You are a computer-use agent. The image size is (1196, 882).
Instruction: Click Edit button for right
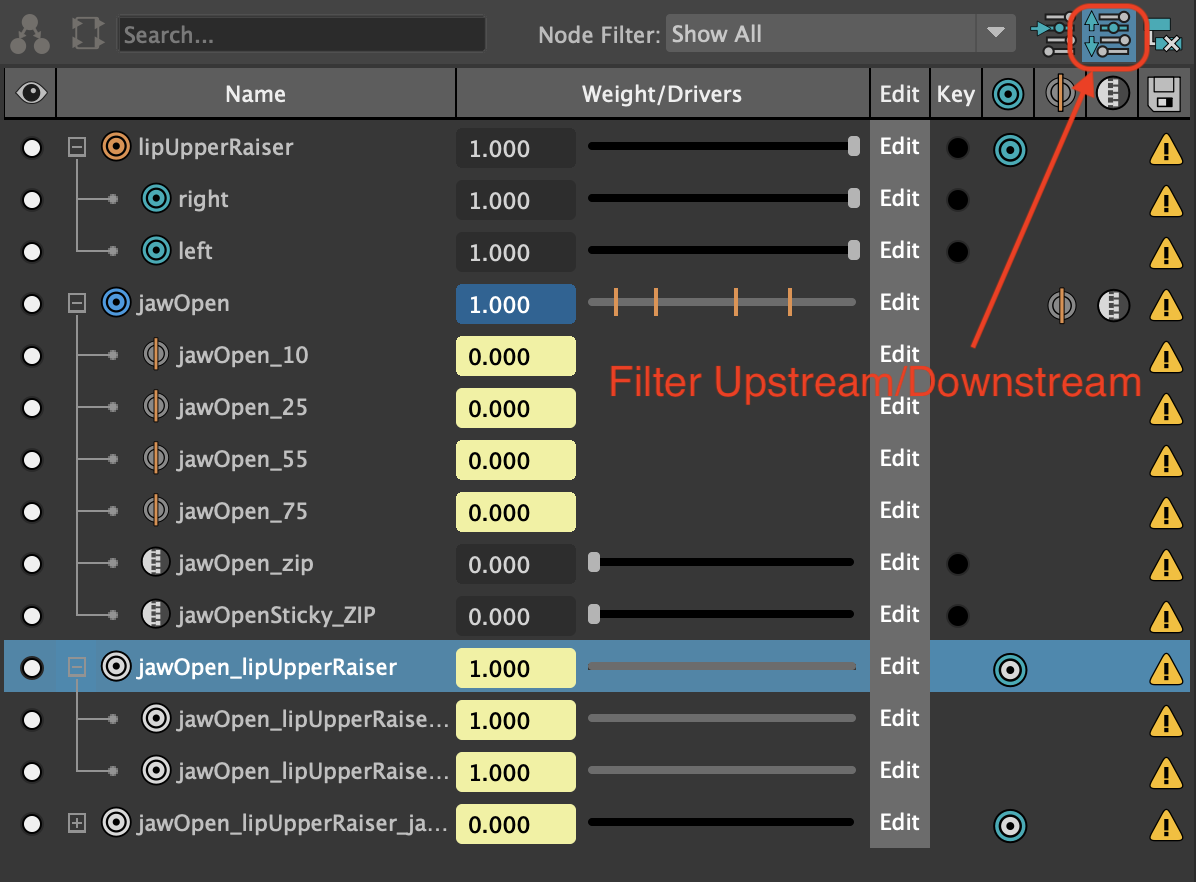pos(899,198)
